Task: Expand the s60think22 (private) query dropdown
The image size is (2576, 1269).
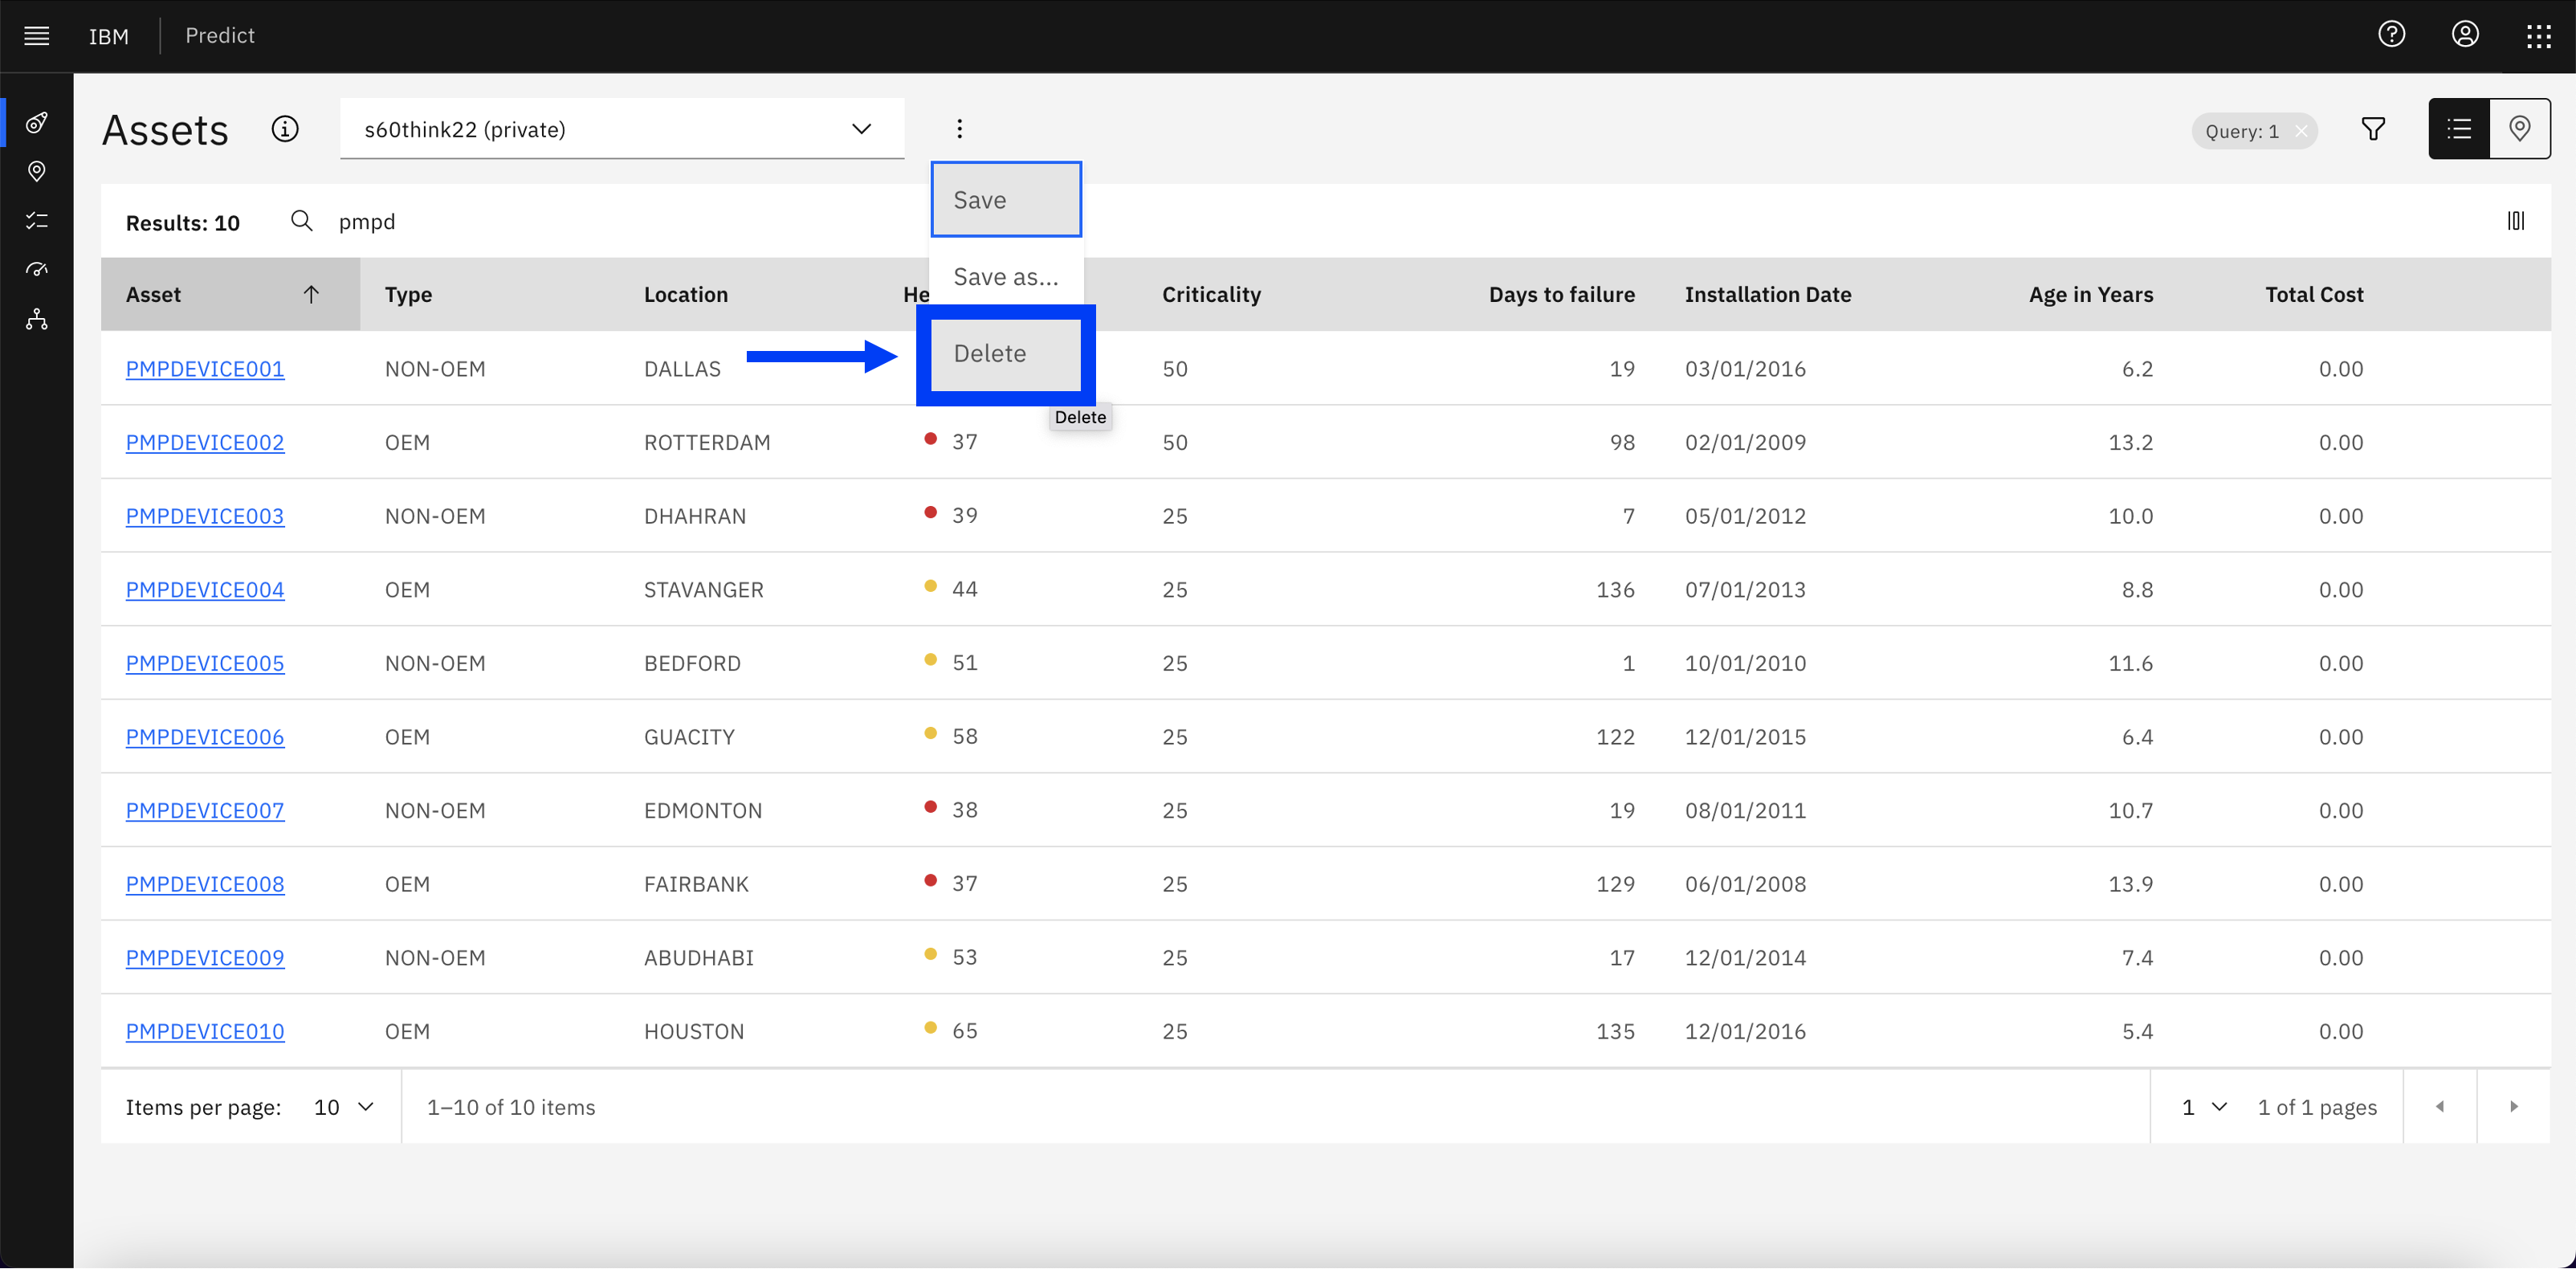Action: [622, 129]
